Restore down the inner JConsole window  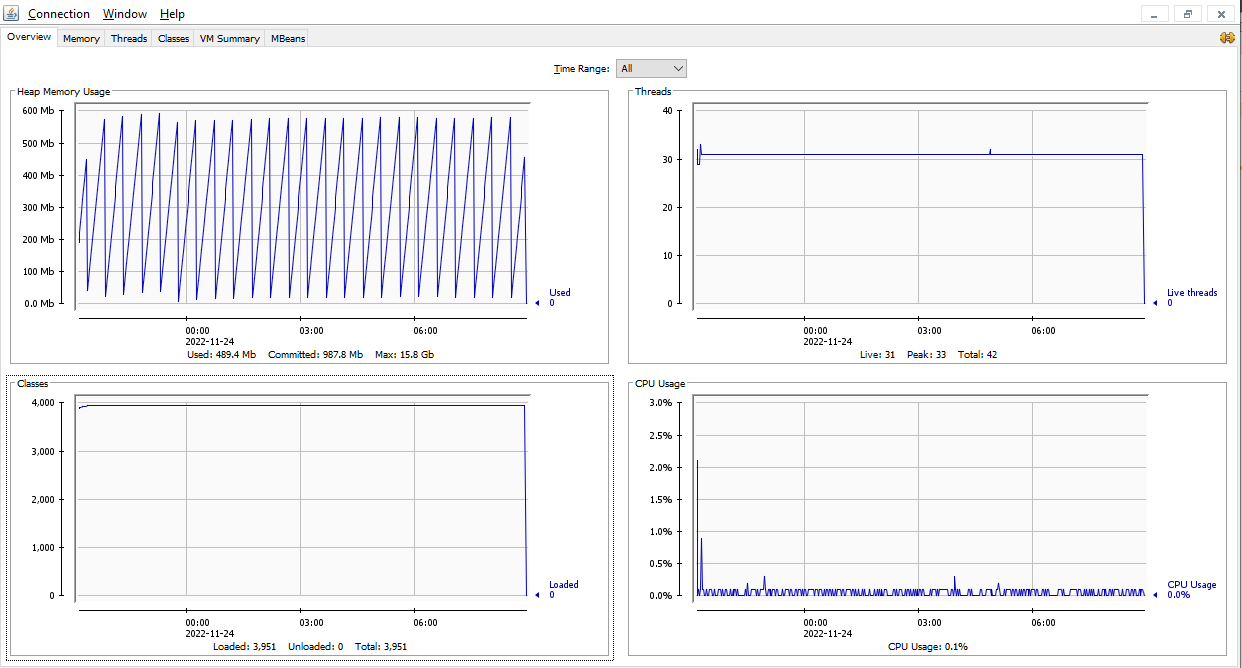[x=1188, y=14]
